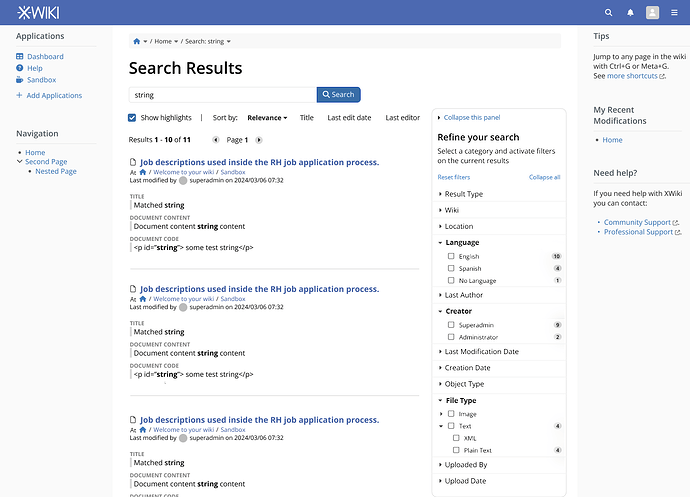690x497 pixels.
Task: Sort results by Last edit date
Action: click(349, 118)
